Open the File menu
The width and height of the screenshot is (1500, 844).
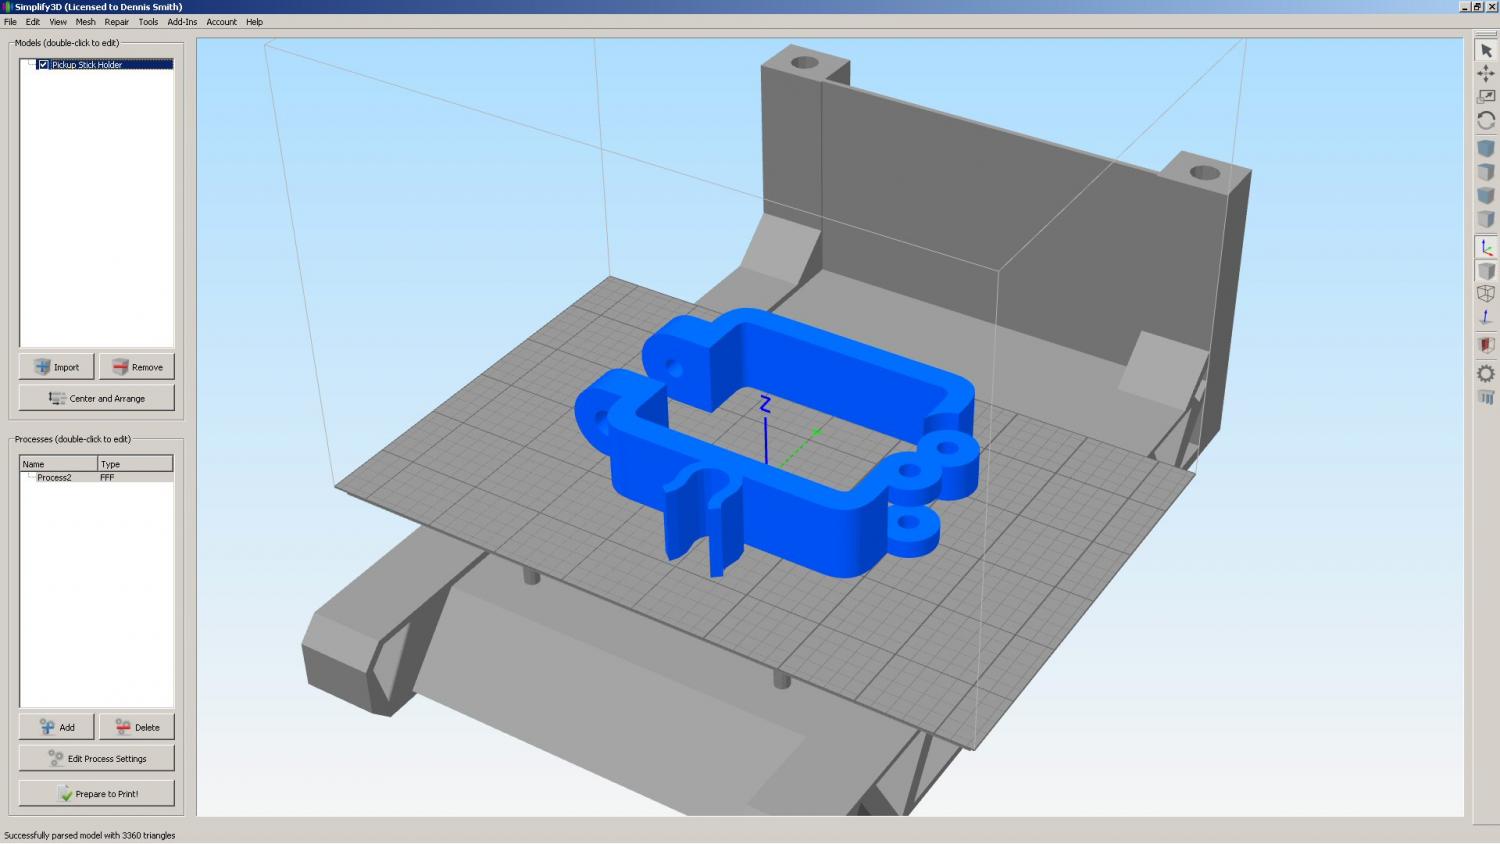click(10, 22)
